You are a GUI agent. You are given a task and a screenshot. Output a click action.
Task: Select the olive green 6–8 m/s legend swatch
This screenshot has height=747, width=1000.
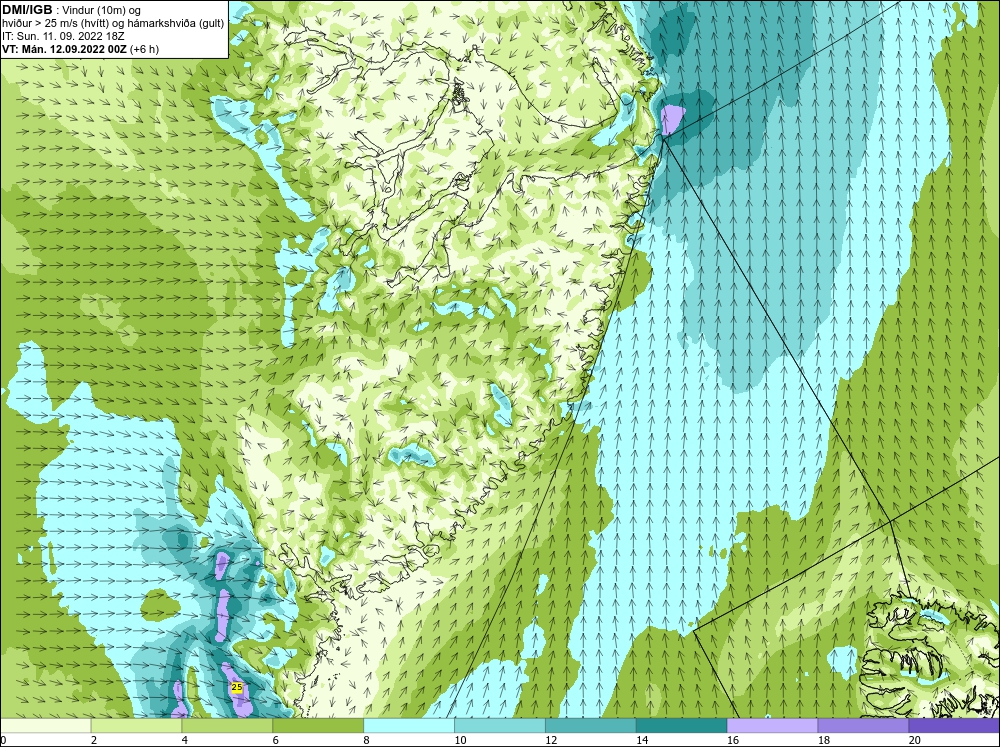(x=318, y=726)
